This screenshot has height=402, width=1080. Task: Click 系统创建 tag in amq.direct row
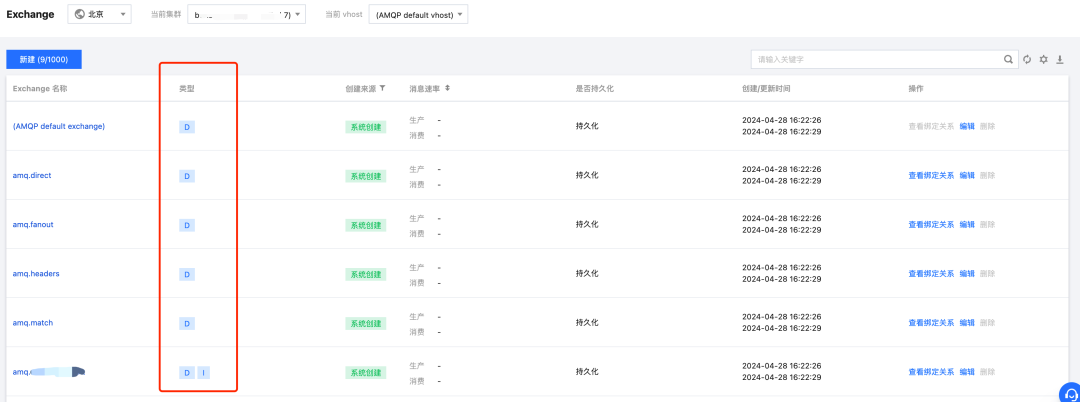coord(366,176)
